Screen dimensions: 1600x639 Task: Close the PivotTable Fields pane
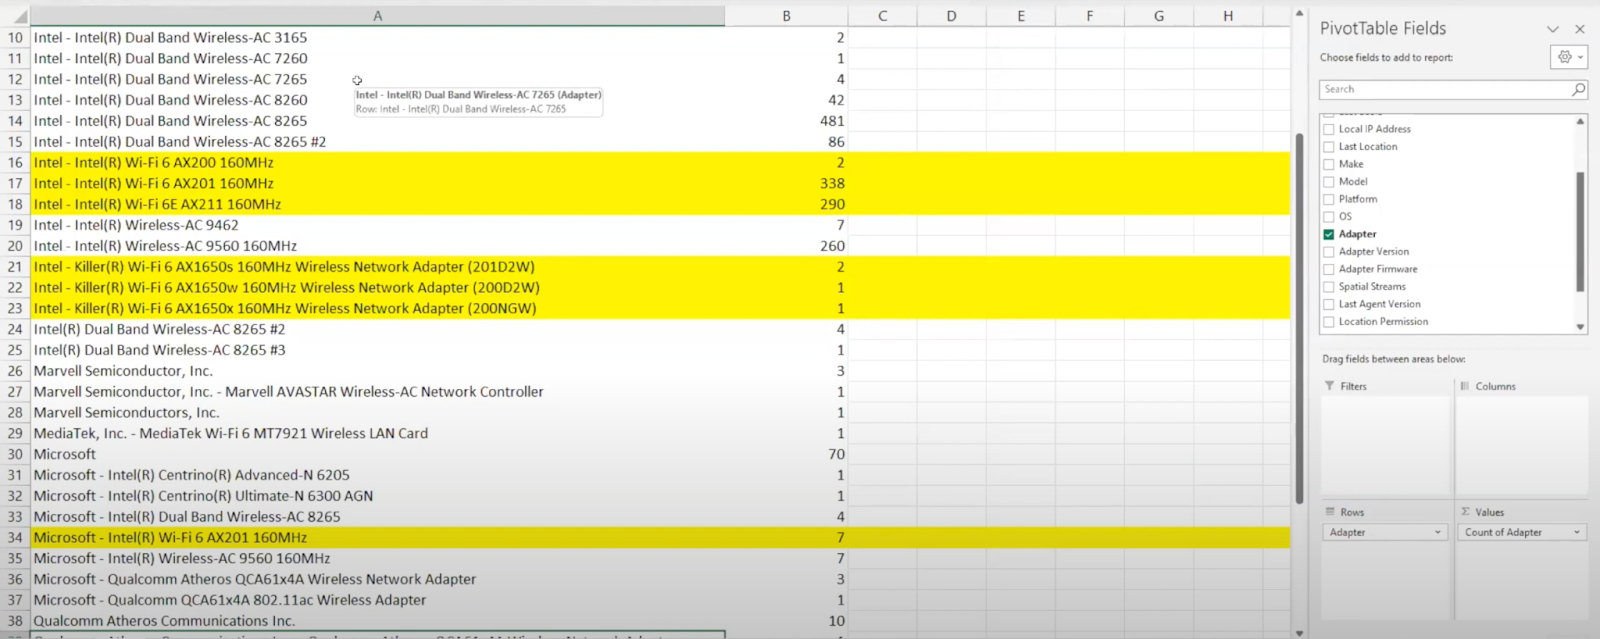click(1580, 29)
